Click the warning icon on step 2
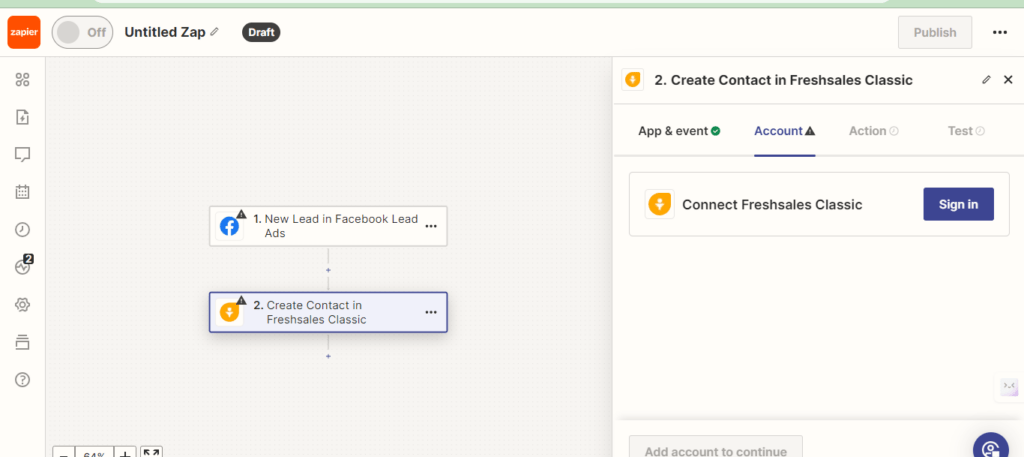The image size is (1024, 457). pos(241,300)
